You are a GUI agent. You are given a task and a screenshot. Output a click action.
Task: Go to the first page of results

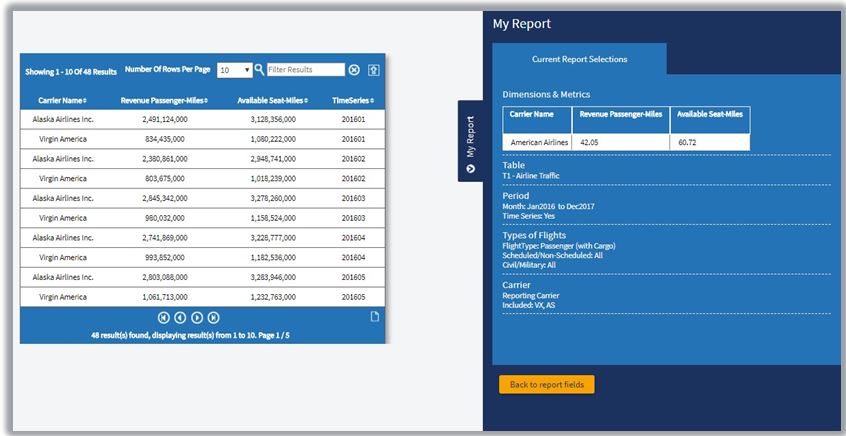click(x=163, y=318)
